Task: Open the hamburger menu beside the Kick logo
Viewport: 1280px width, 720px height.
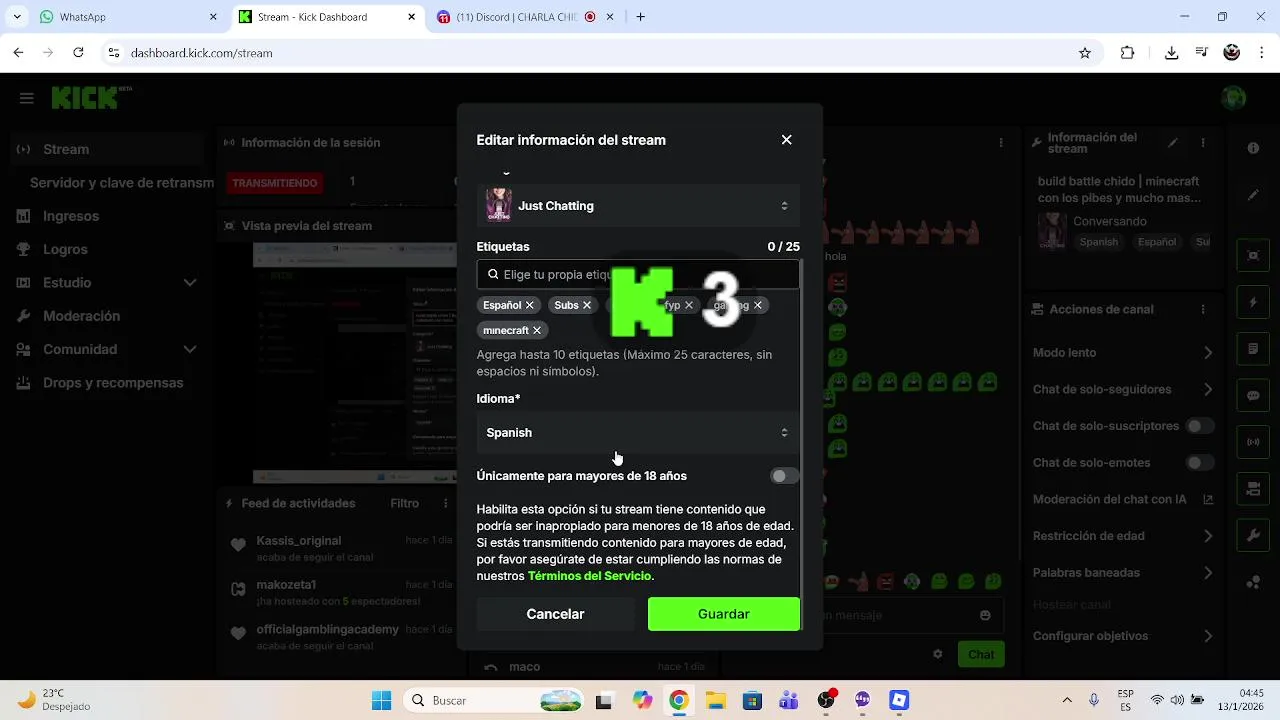Action: [27, 98]
